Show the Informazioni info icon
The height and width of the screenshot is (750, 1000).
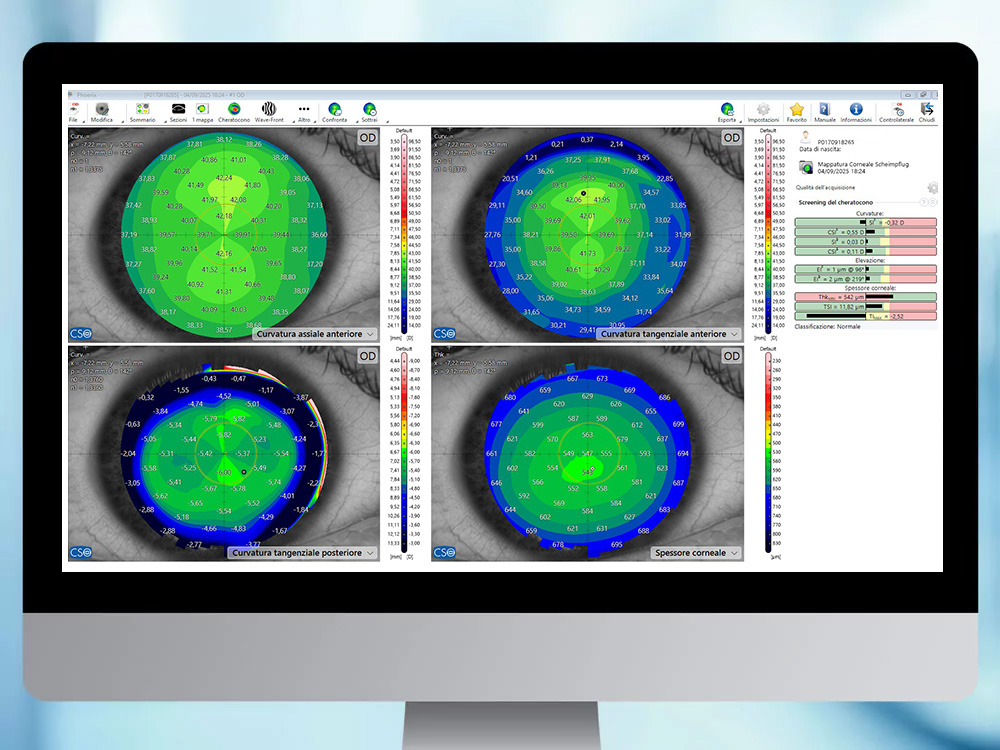pyautogui.click(x=856, y=110)
